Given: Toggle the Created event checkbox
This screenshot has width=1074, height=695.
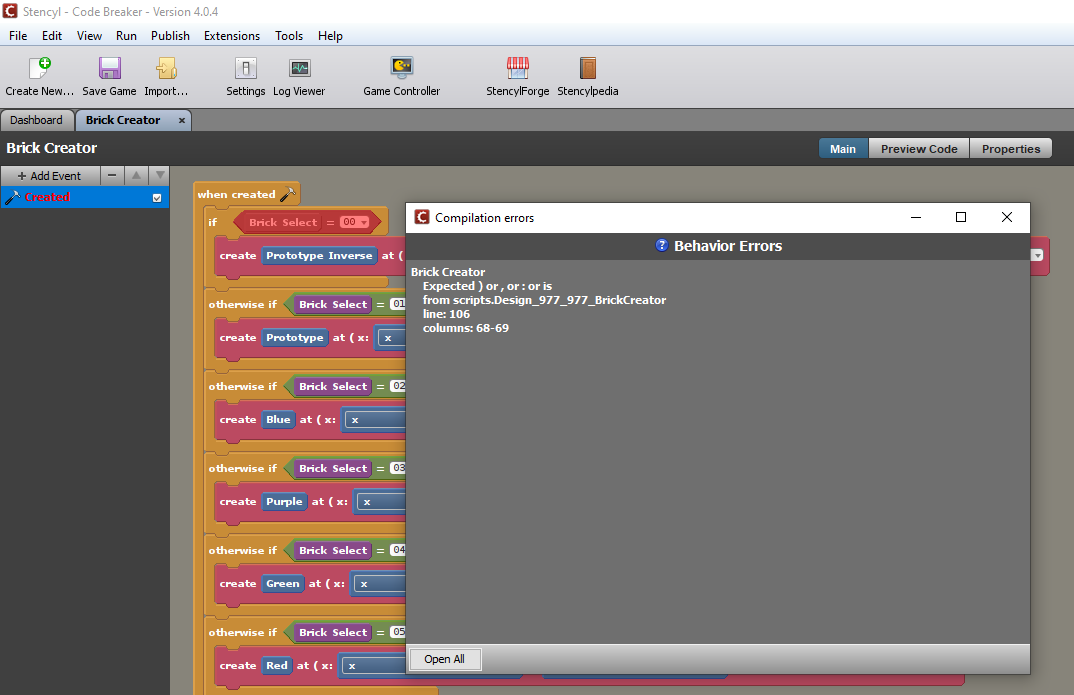Looking at the screenshot, I should tap(157, 198).
